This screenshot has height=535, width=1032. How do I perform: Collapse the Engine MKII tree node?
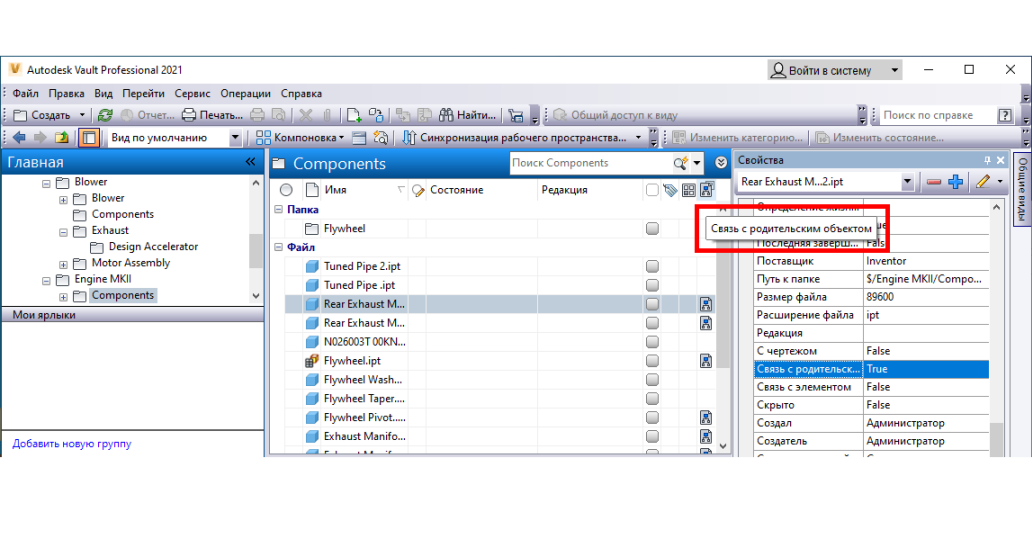[46, 280]
